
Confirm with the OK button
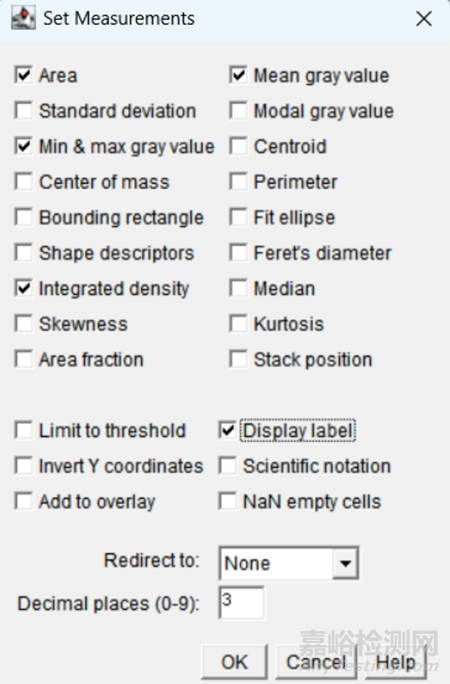235,662
